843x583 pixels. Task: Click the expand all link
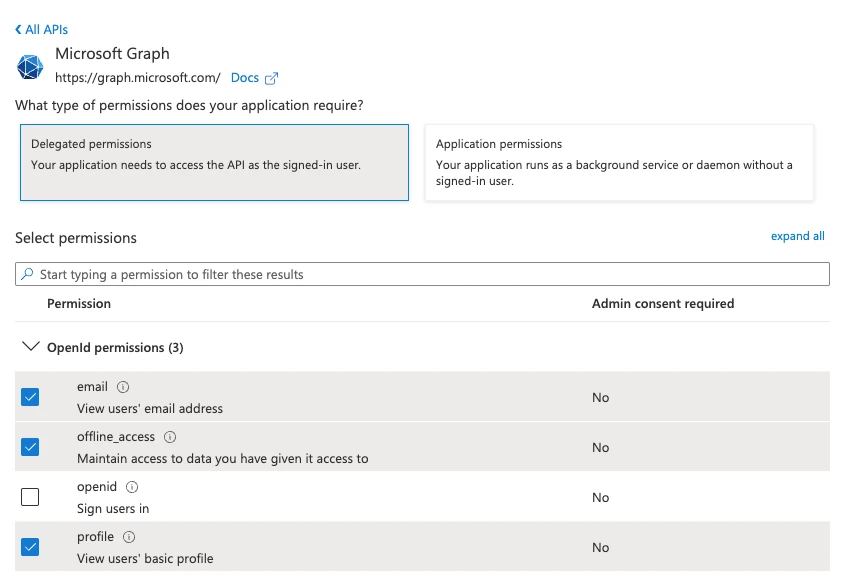(797, 236)
